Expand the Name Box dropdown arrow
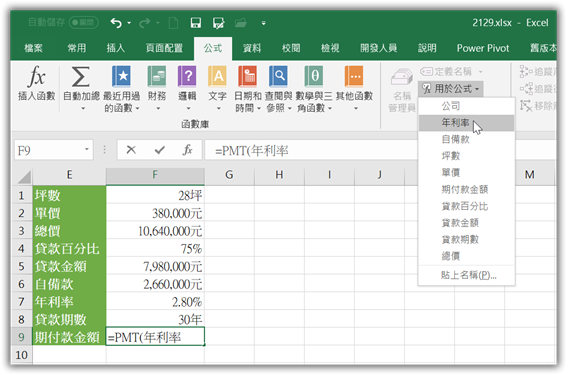The image size is (567, 375). pyautogui.click(x=87, y=149)
